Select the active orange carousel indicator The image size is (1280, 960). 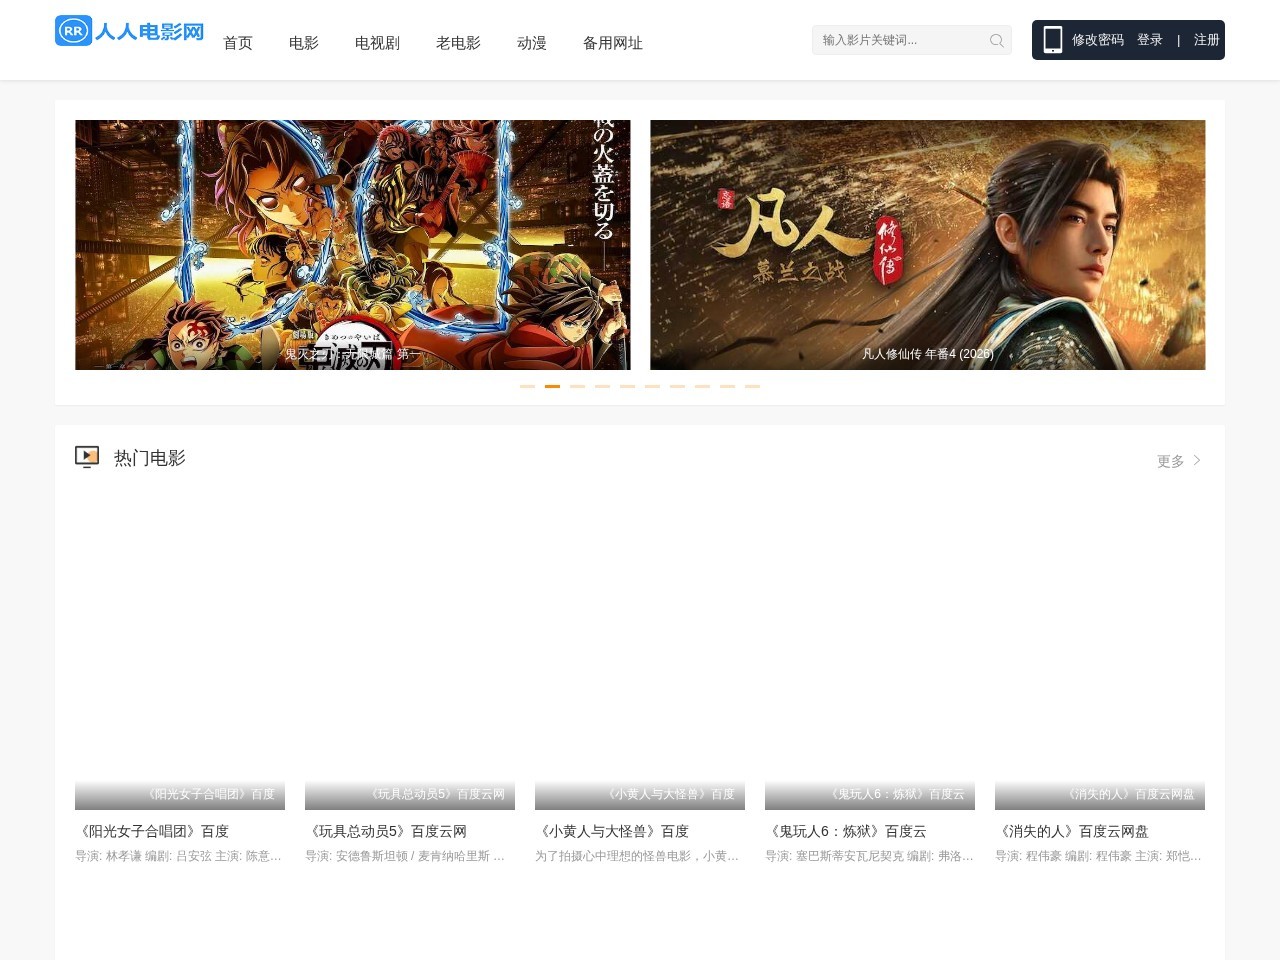552,386
